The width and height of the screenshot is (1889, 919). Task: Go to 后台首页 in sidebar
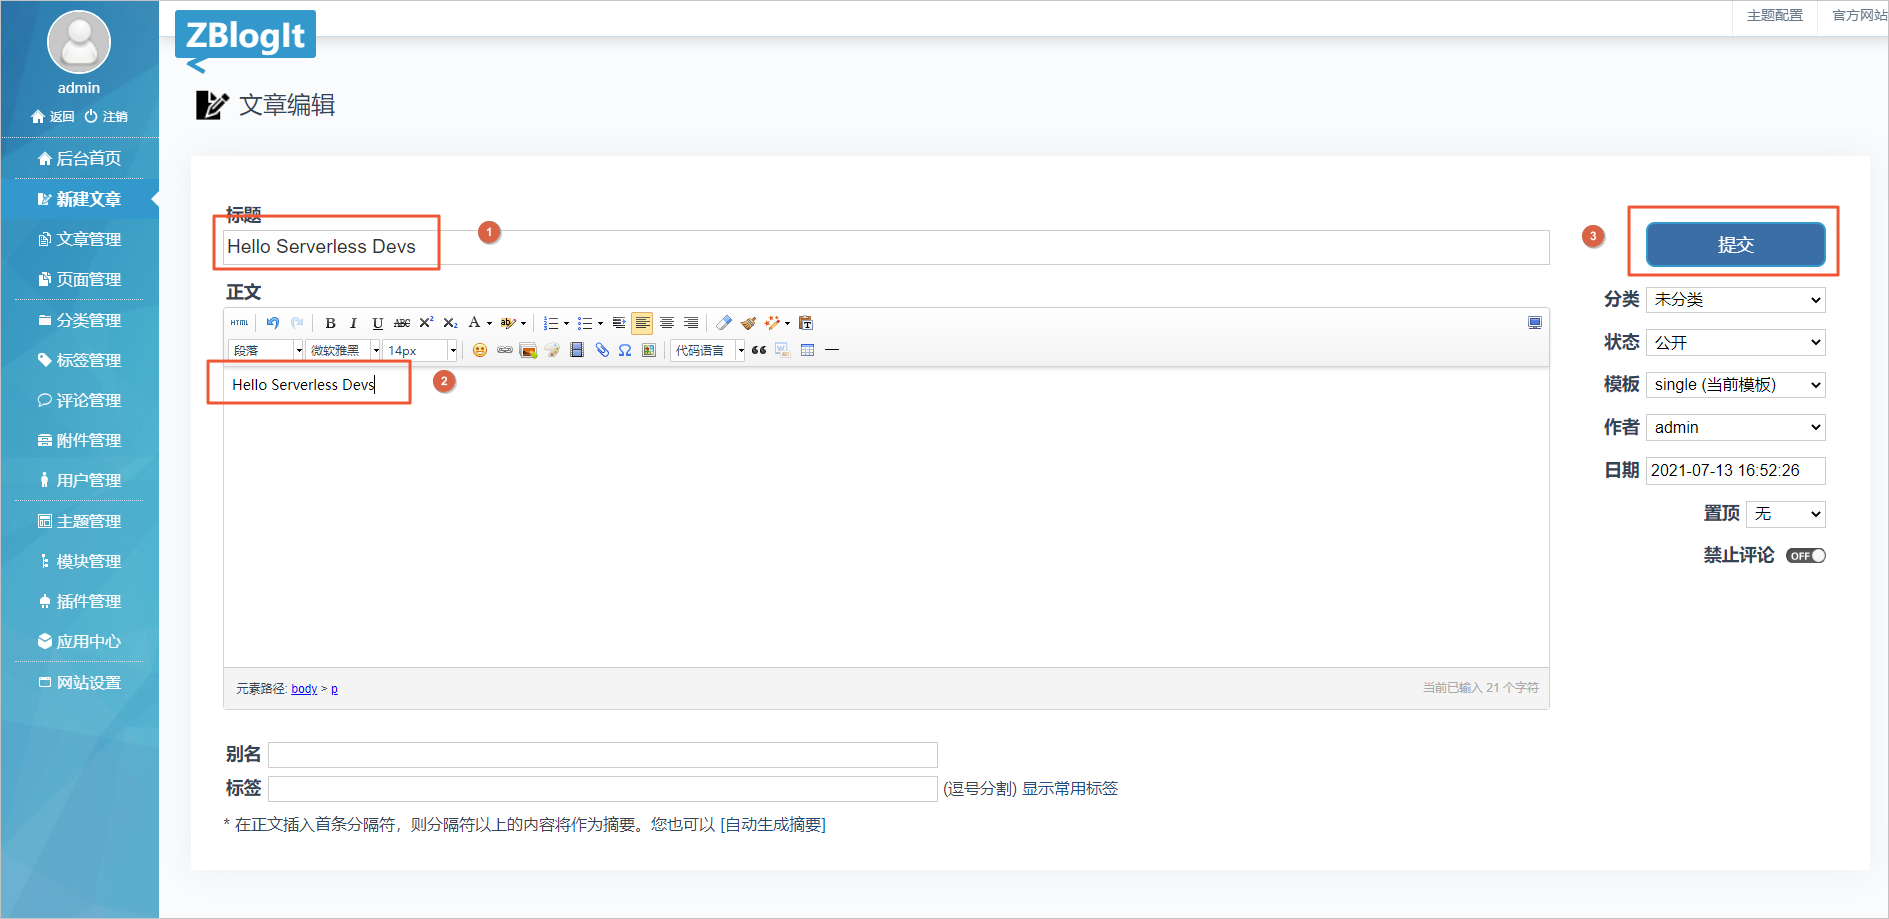pyautogui.click(x=79, y=158)
